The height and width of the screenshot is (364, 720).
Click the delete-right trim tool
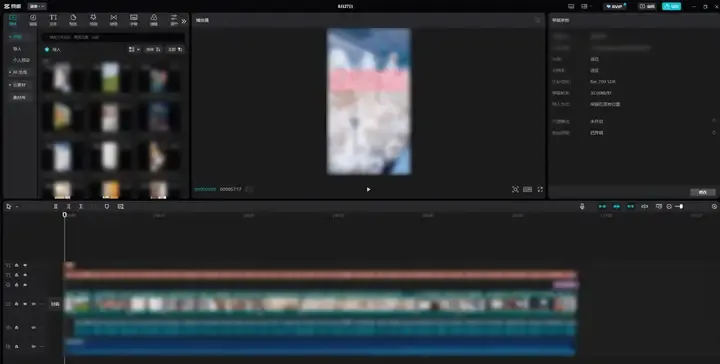click(81, 207)
